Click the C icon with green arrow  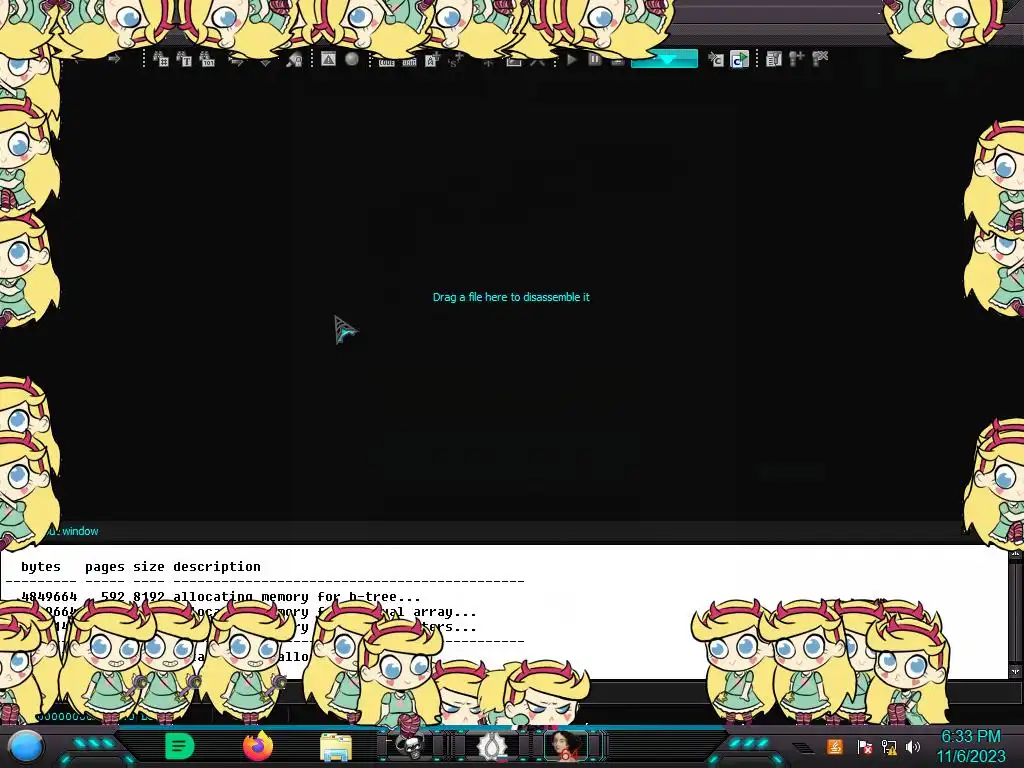click(739, 59)
